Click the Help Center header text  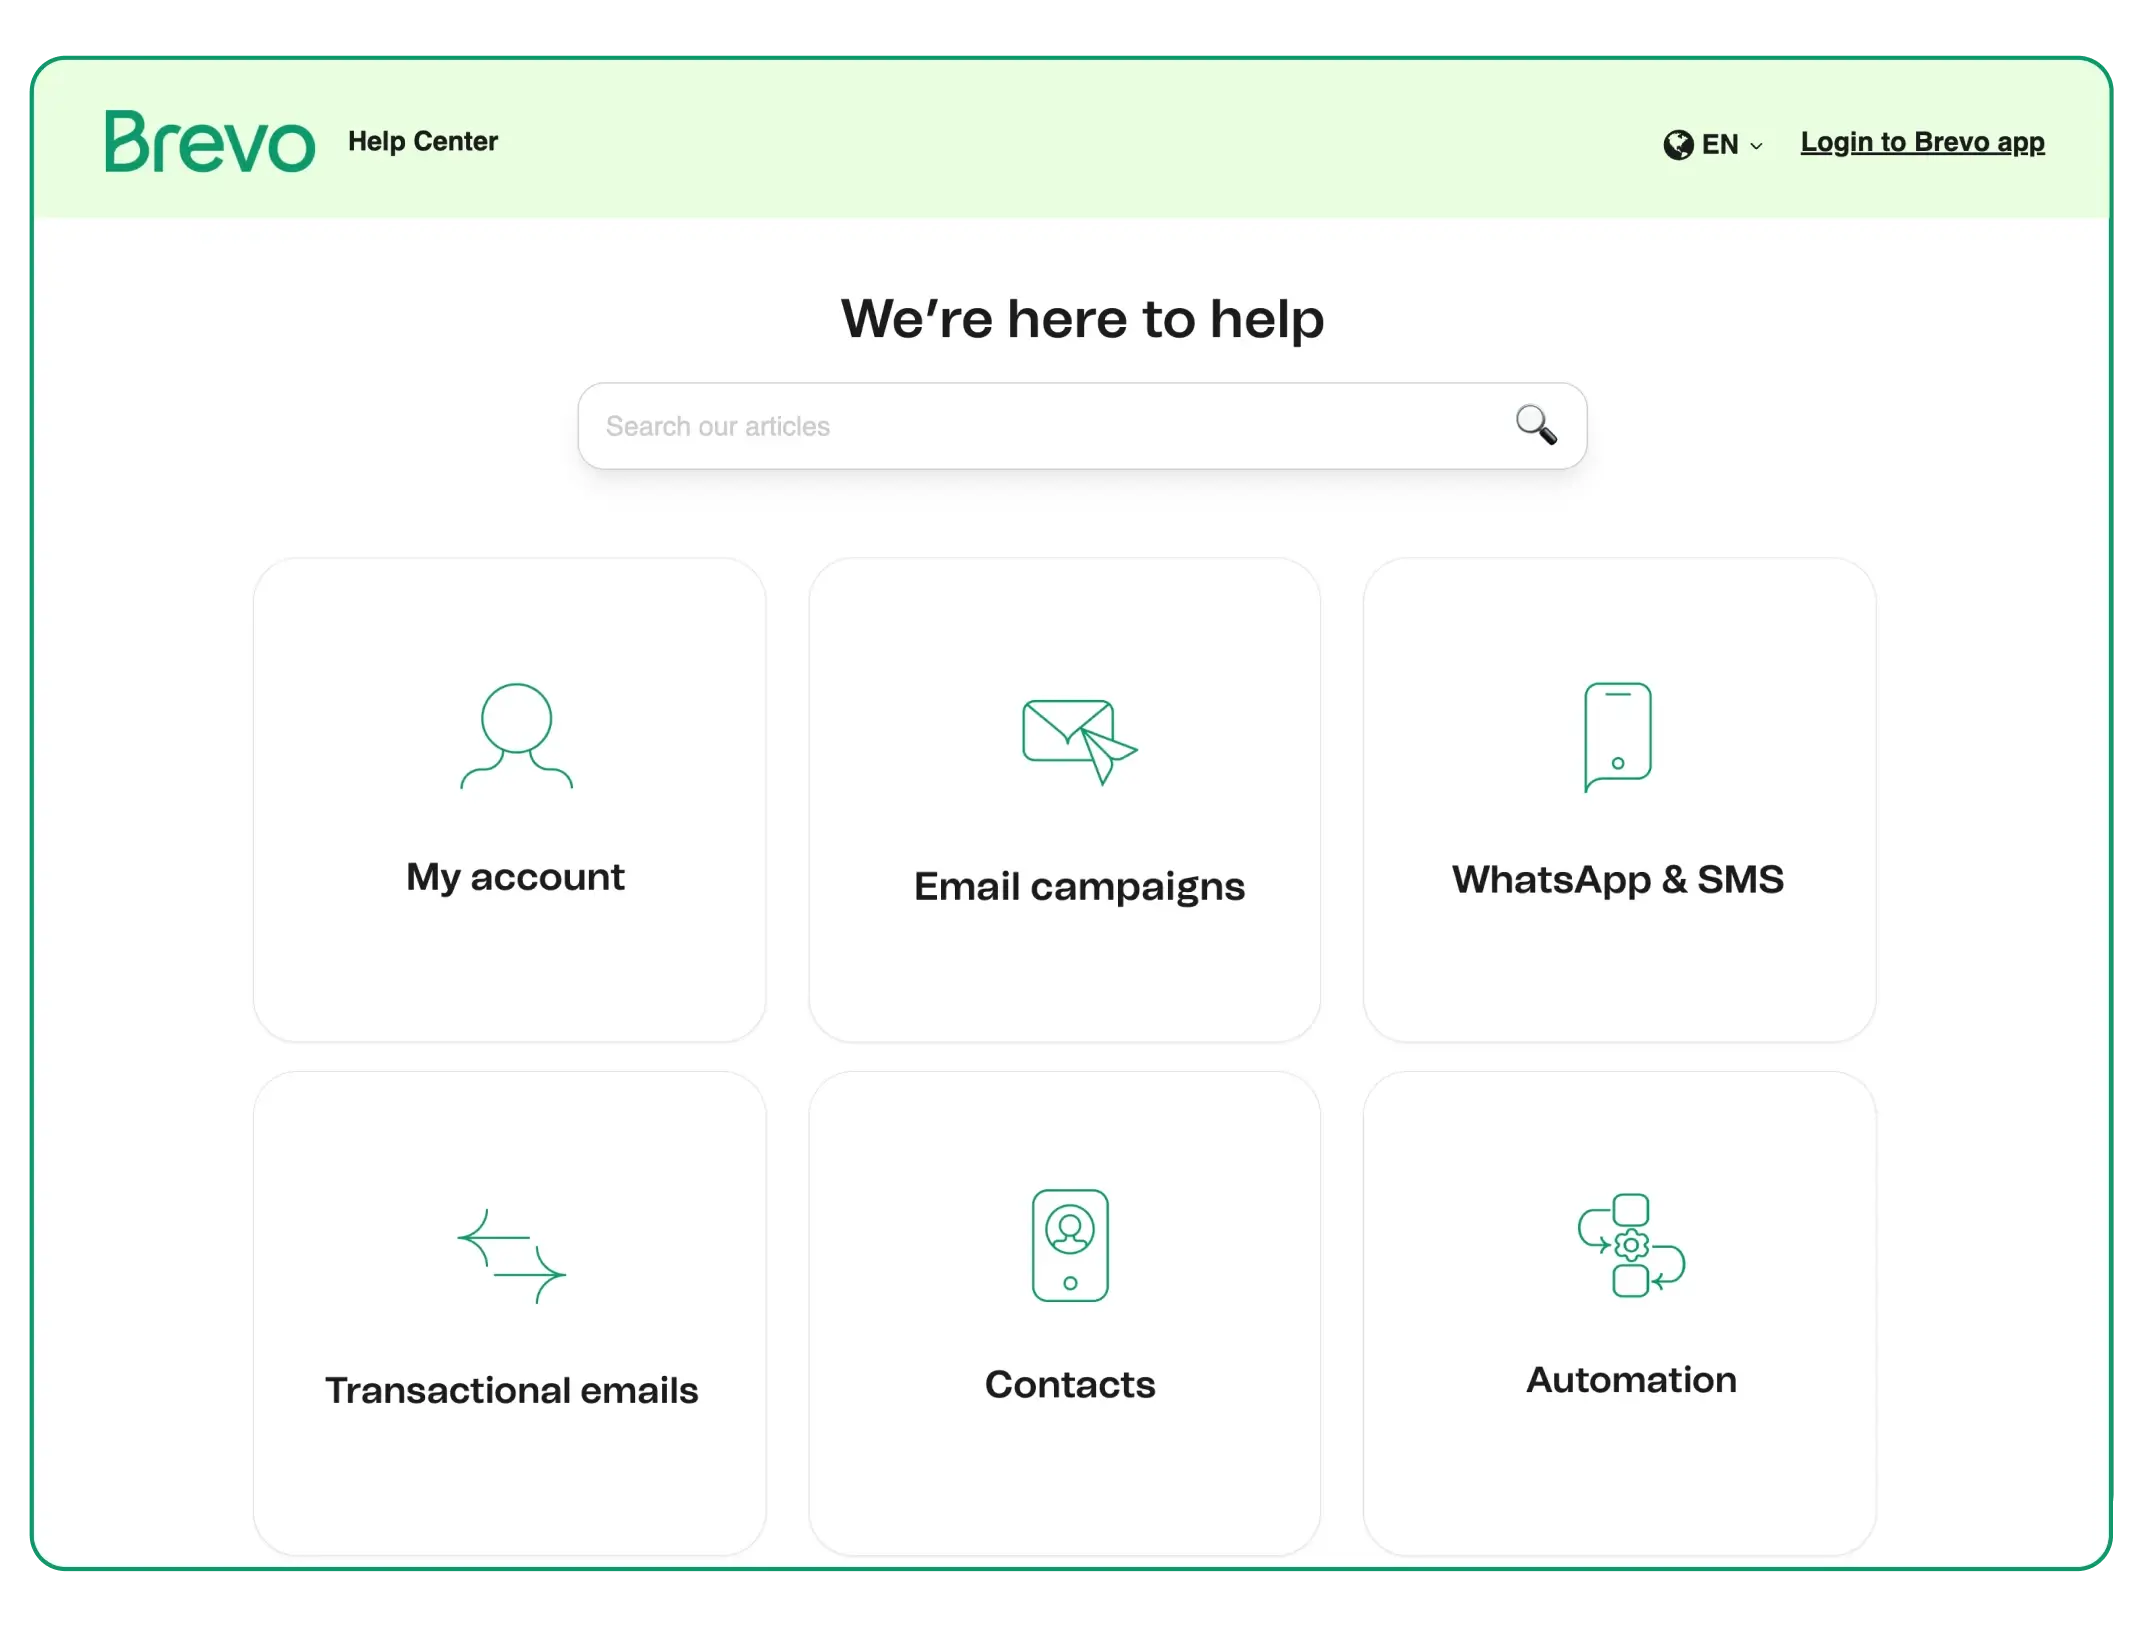[423, 141]
